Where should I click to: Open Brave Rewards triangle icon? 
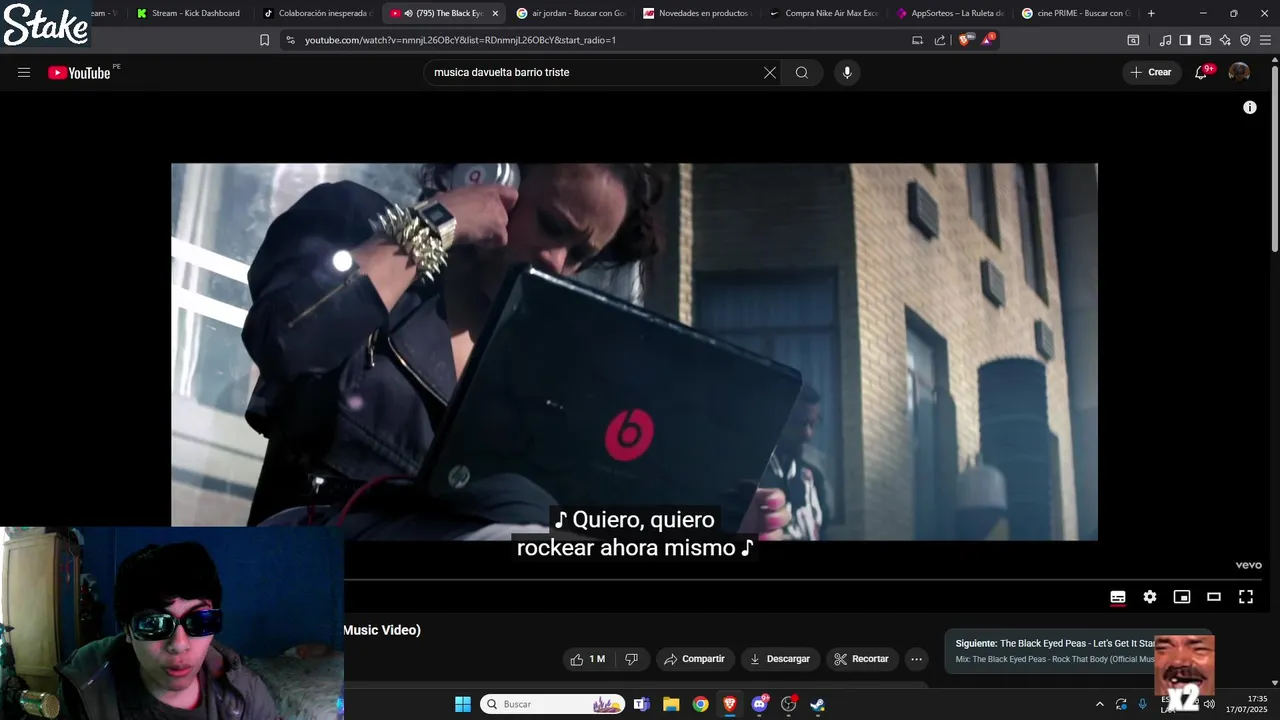coord(988,40)
